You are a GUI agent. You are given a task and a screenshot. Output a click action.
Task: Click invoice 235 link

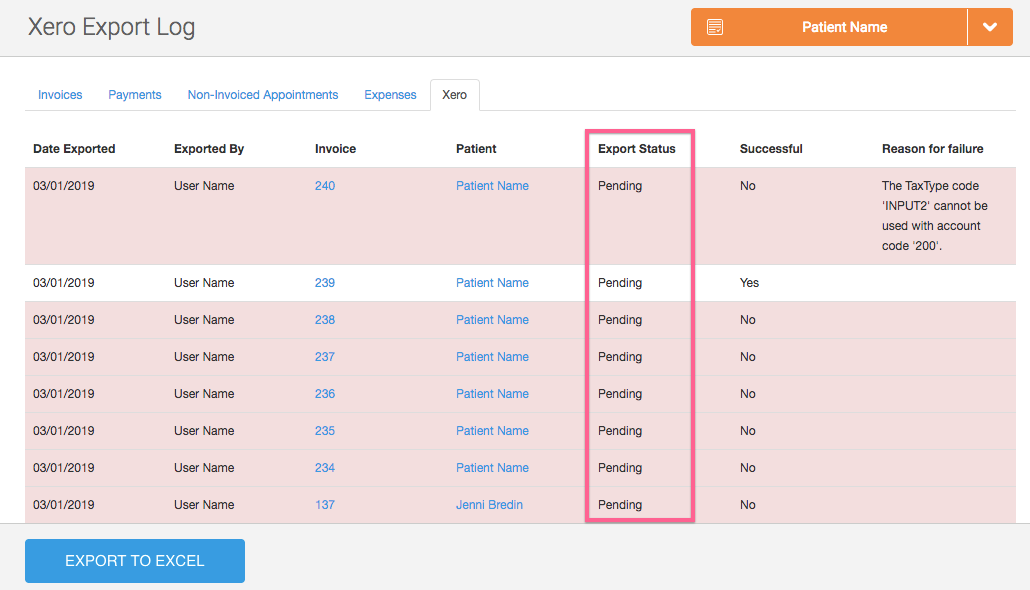pos(325,431)
